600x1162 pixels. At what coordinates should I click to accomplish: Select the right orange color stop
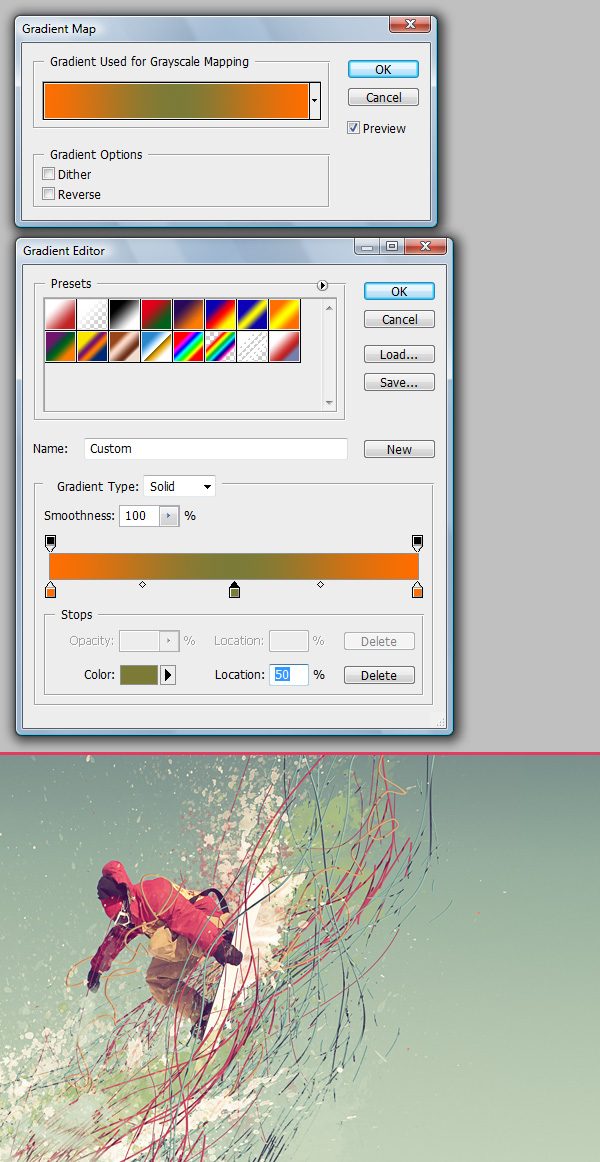(x=418, y=590)
